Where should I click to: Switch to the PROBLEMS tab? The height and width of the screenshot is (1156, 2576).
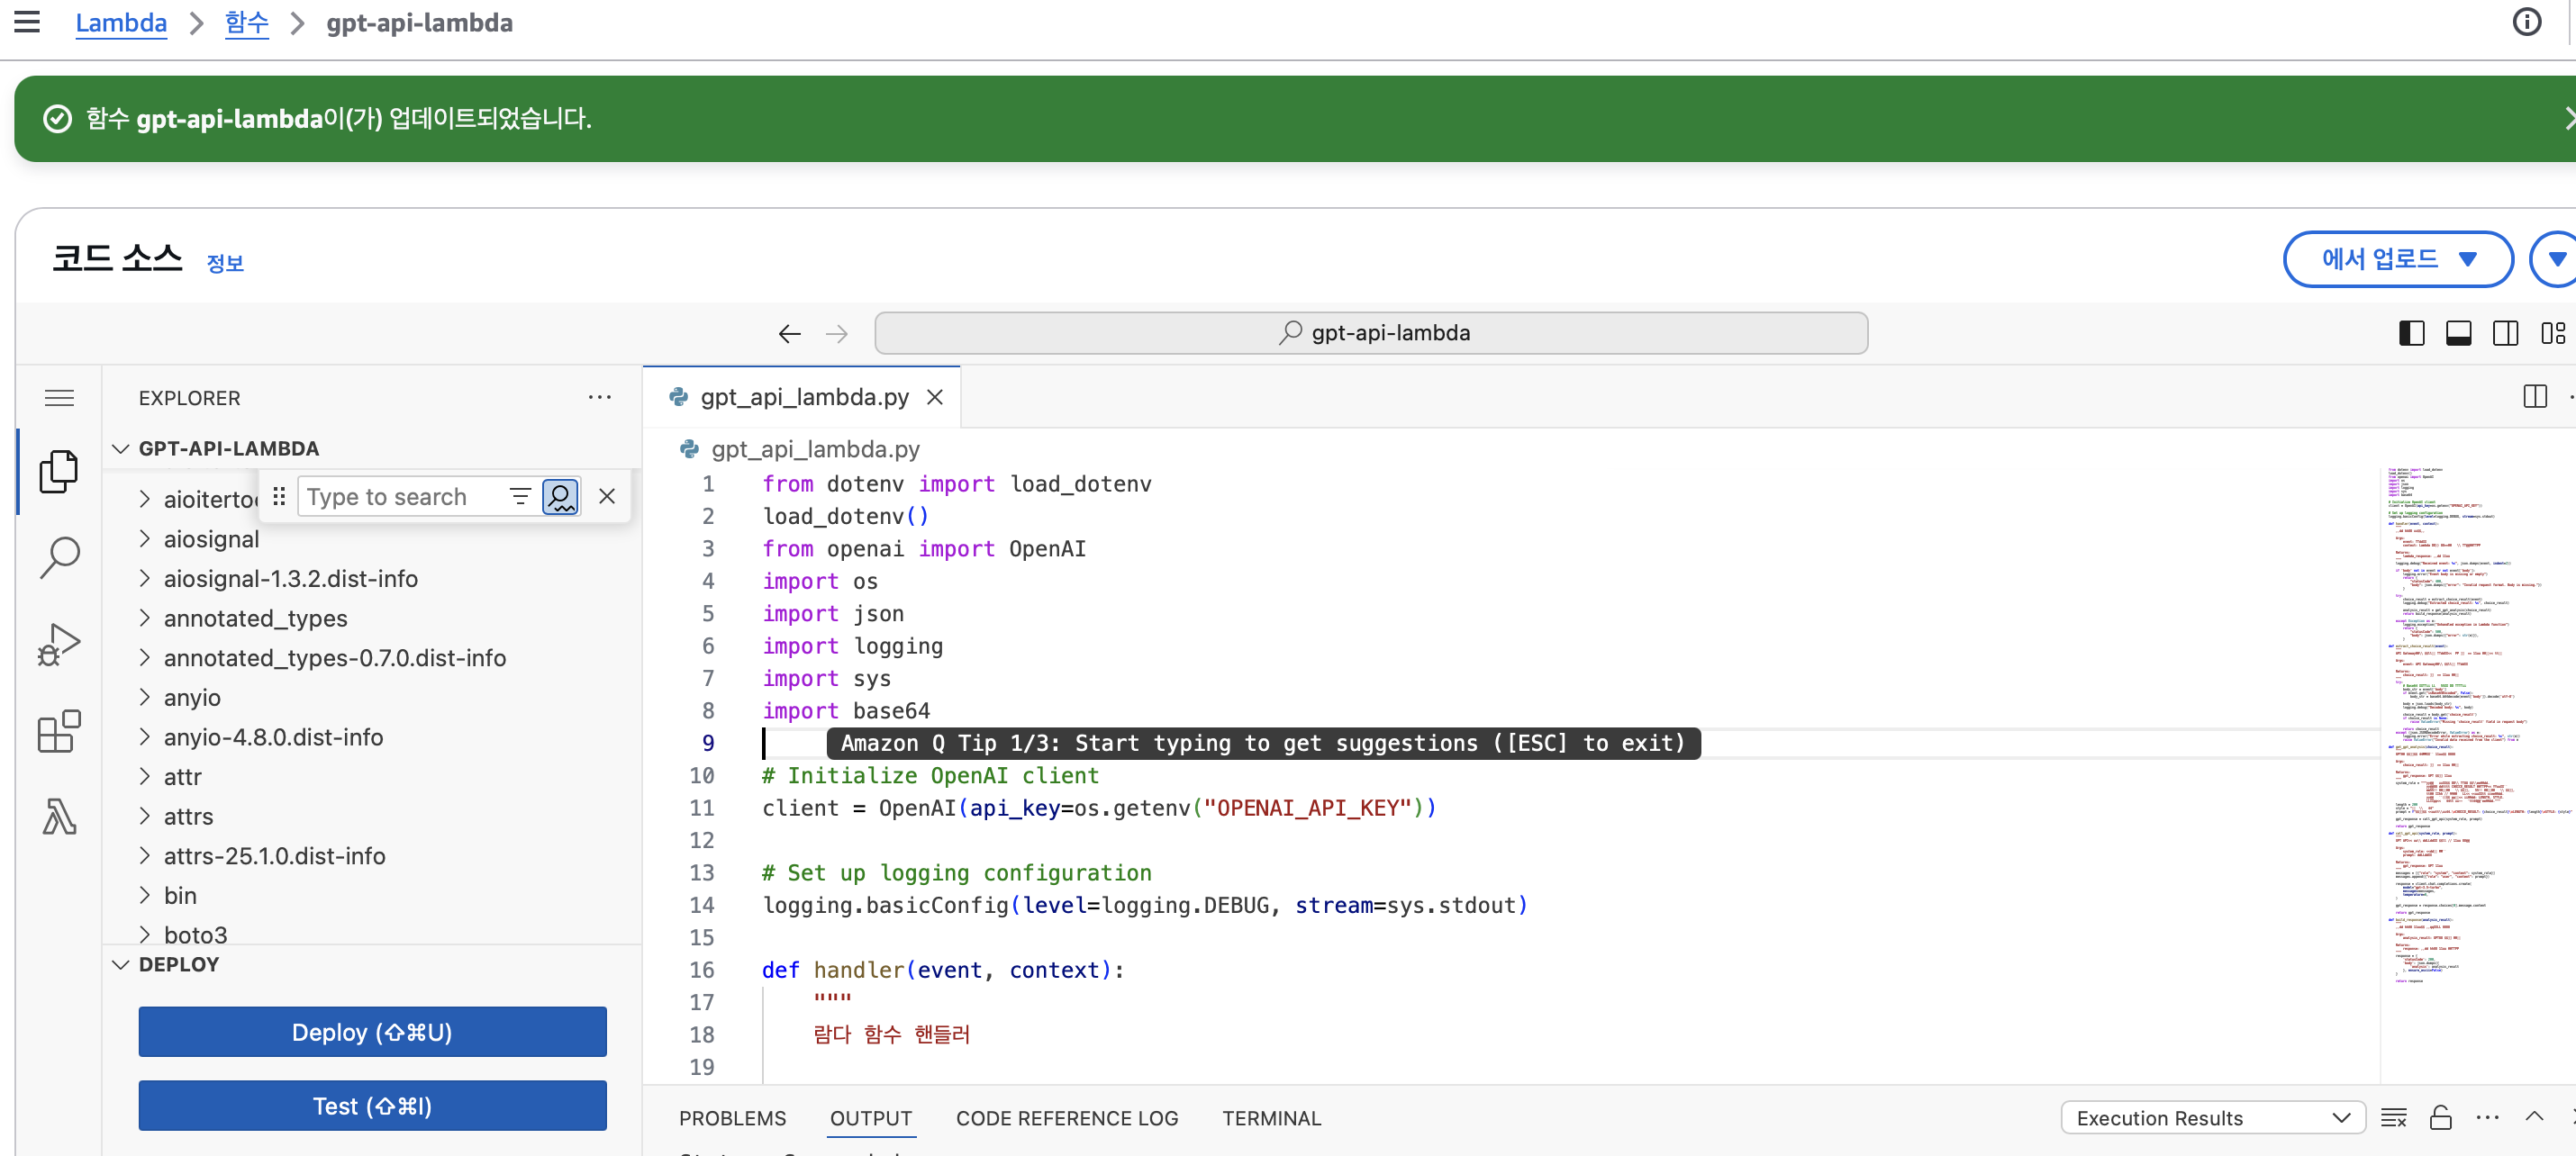(x=732, y=1118)
